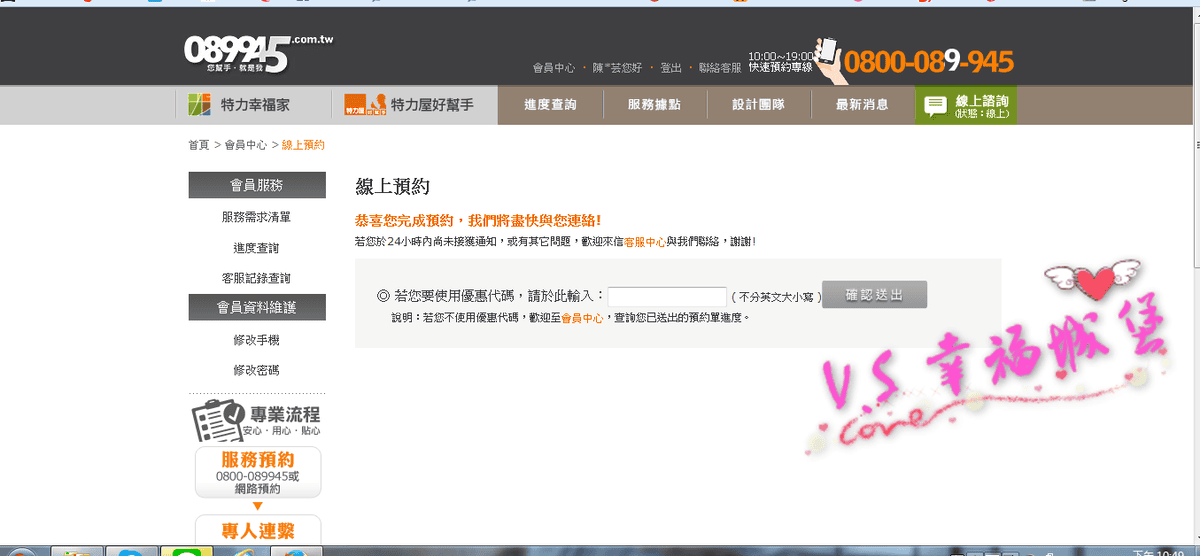Image resolution: width=1200 pixels, height=556 pixels.
Task: Open the green LINE app in taskbar
Action: [x=185, y=552]
